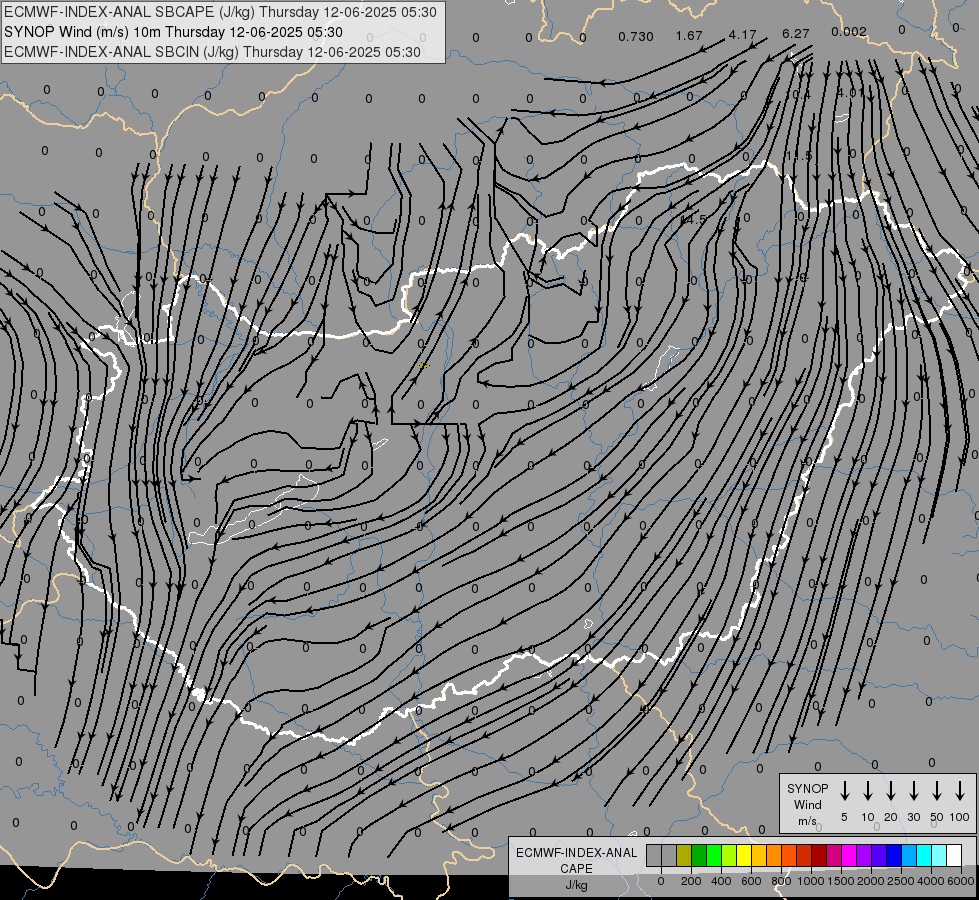Screen dimensions: 979x900
Task: Click the wind legend arrow above 5
Action: pos(844,791)
